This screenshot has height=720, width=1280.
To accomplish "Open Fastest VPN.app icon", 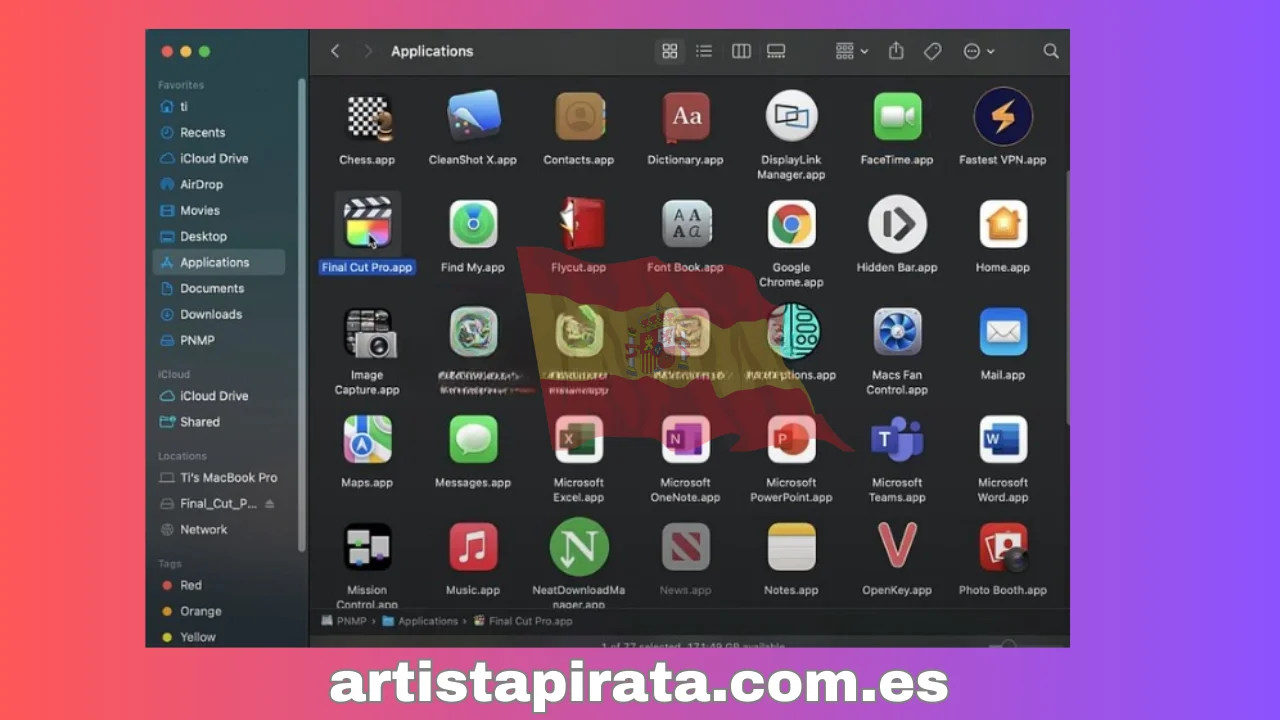I will click(1003, 116).
